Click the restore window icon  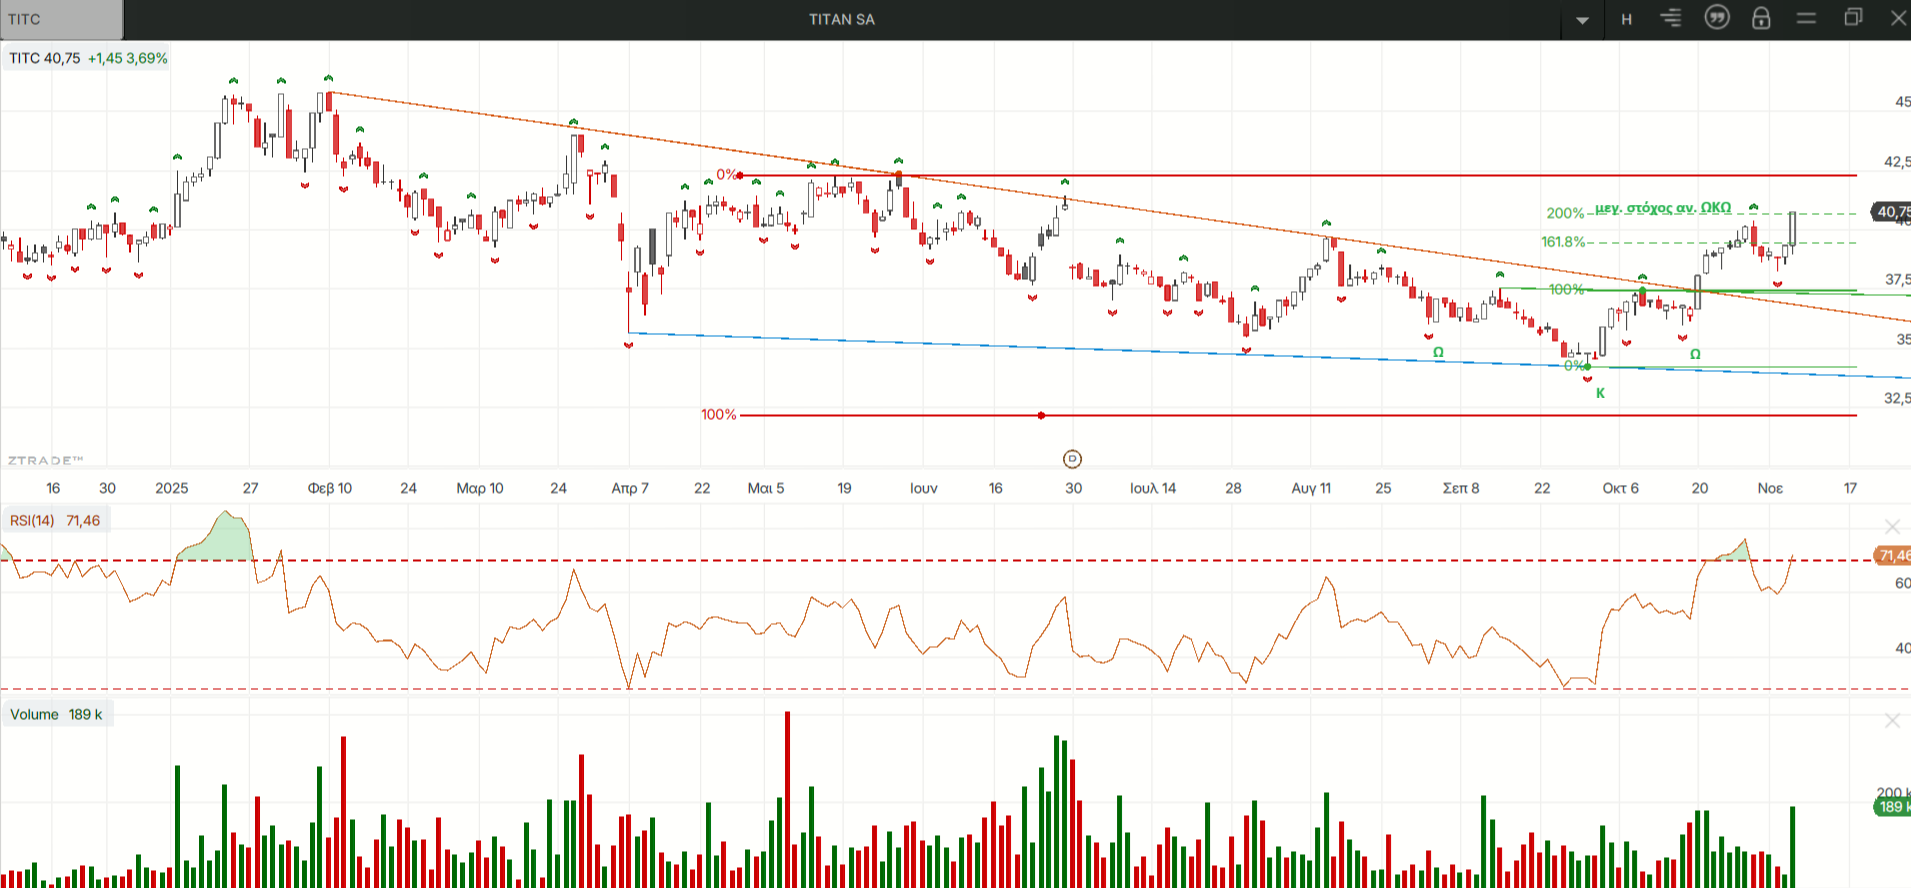[x=1853, y=18]
